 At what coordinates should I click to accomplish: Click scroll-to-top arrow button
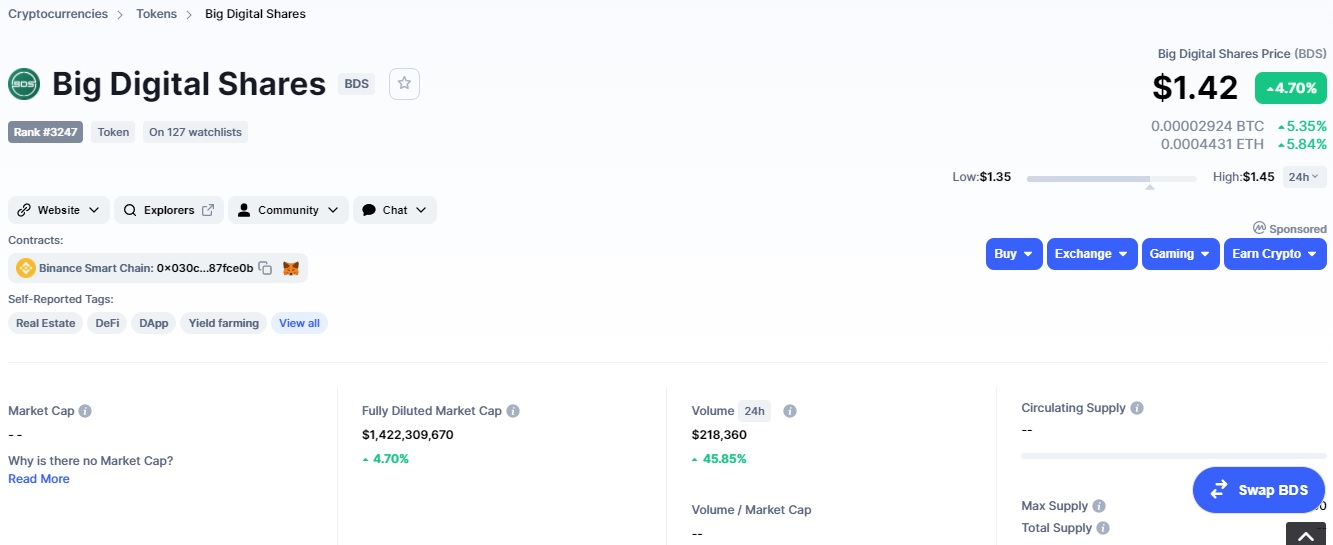[x=1306, y=534]
